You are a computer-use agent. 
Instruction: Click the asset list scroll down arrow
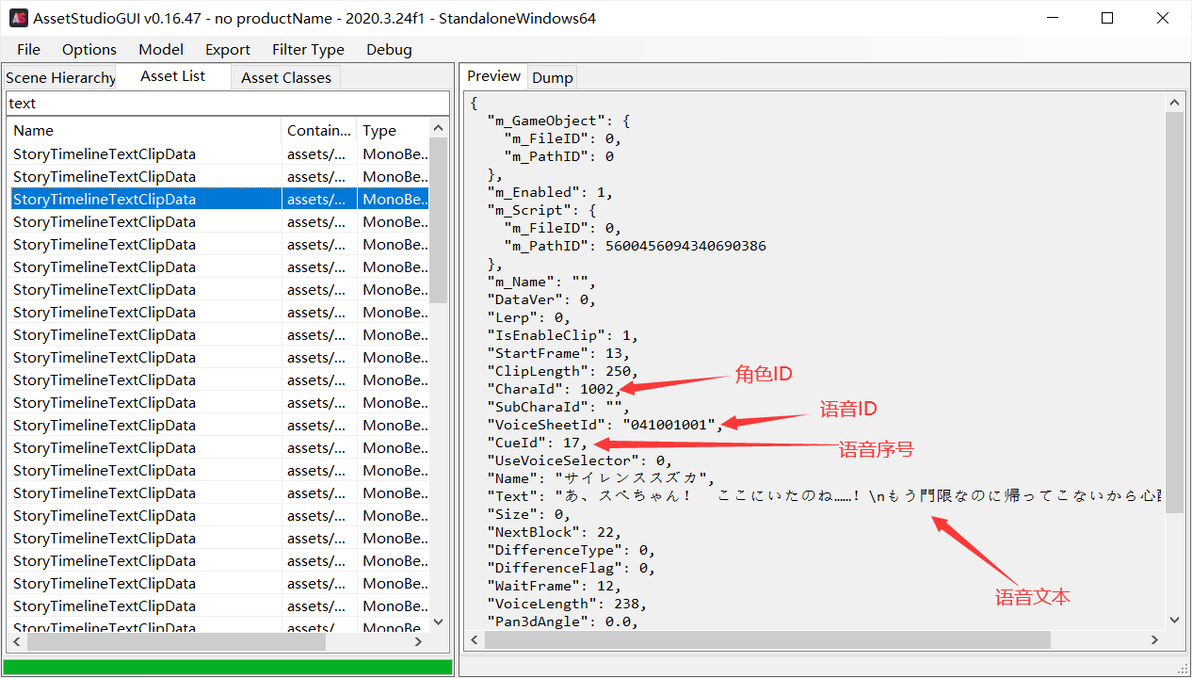tap(439, 622)
